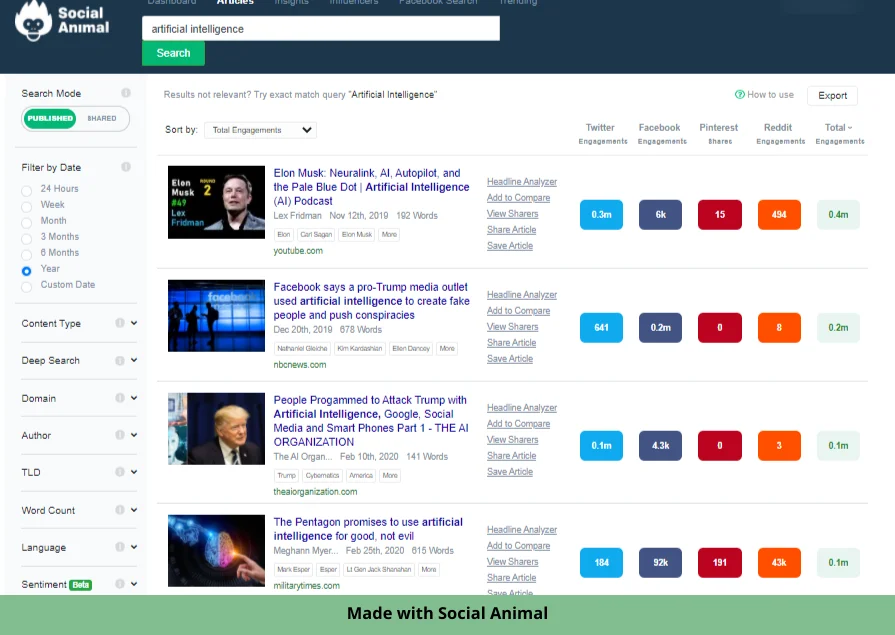This screenshot has width=895, height=635.
Task: Select the Week date filter
Action: click(26, 206)
